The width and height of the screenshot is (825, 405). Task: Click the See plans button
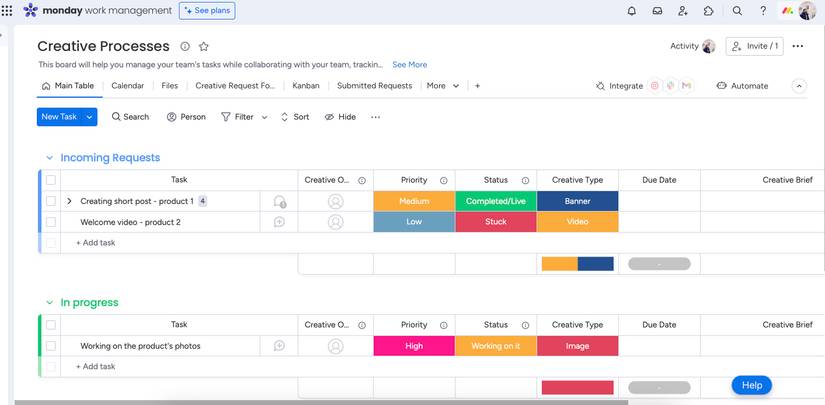click(207, 11)
